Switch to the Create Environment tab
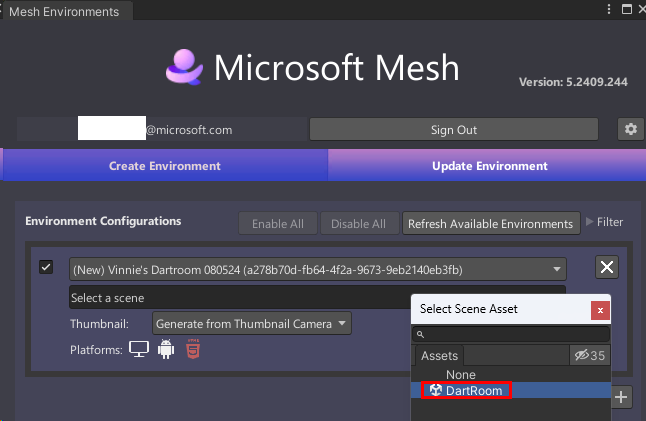 [165, 166]
